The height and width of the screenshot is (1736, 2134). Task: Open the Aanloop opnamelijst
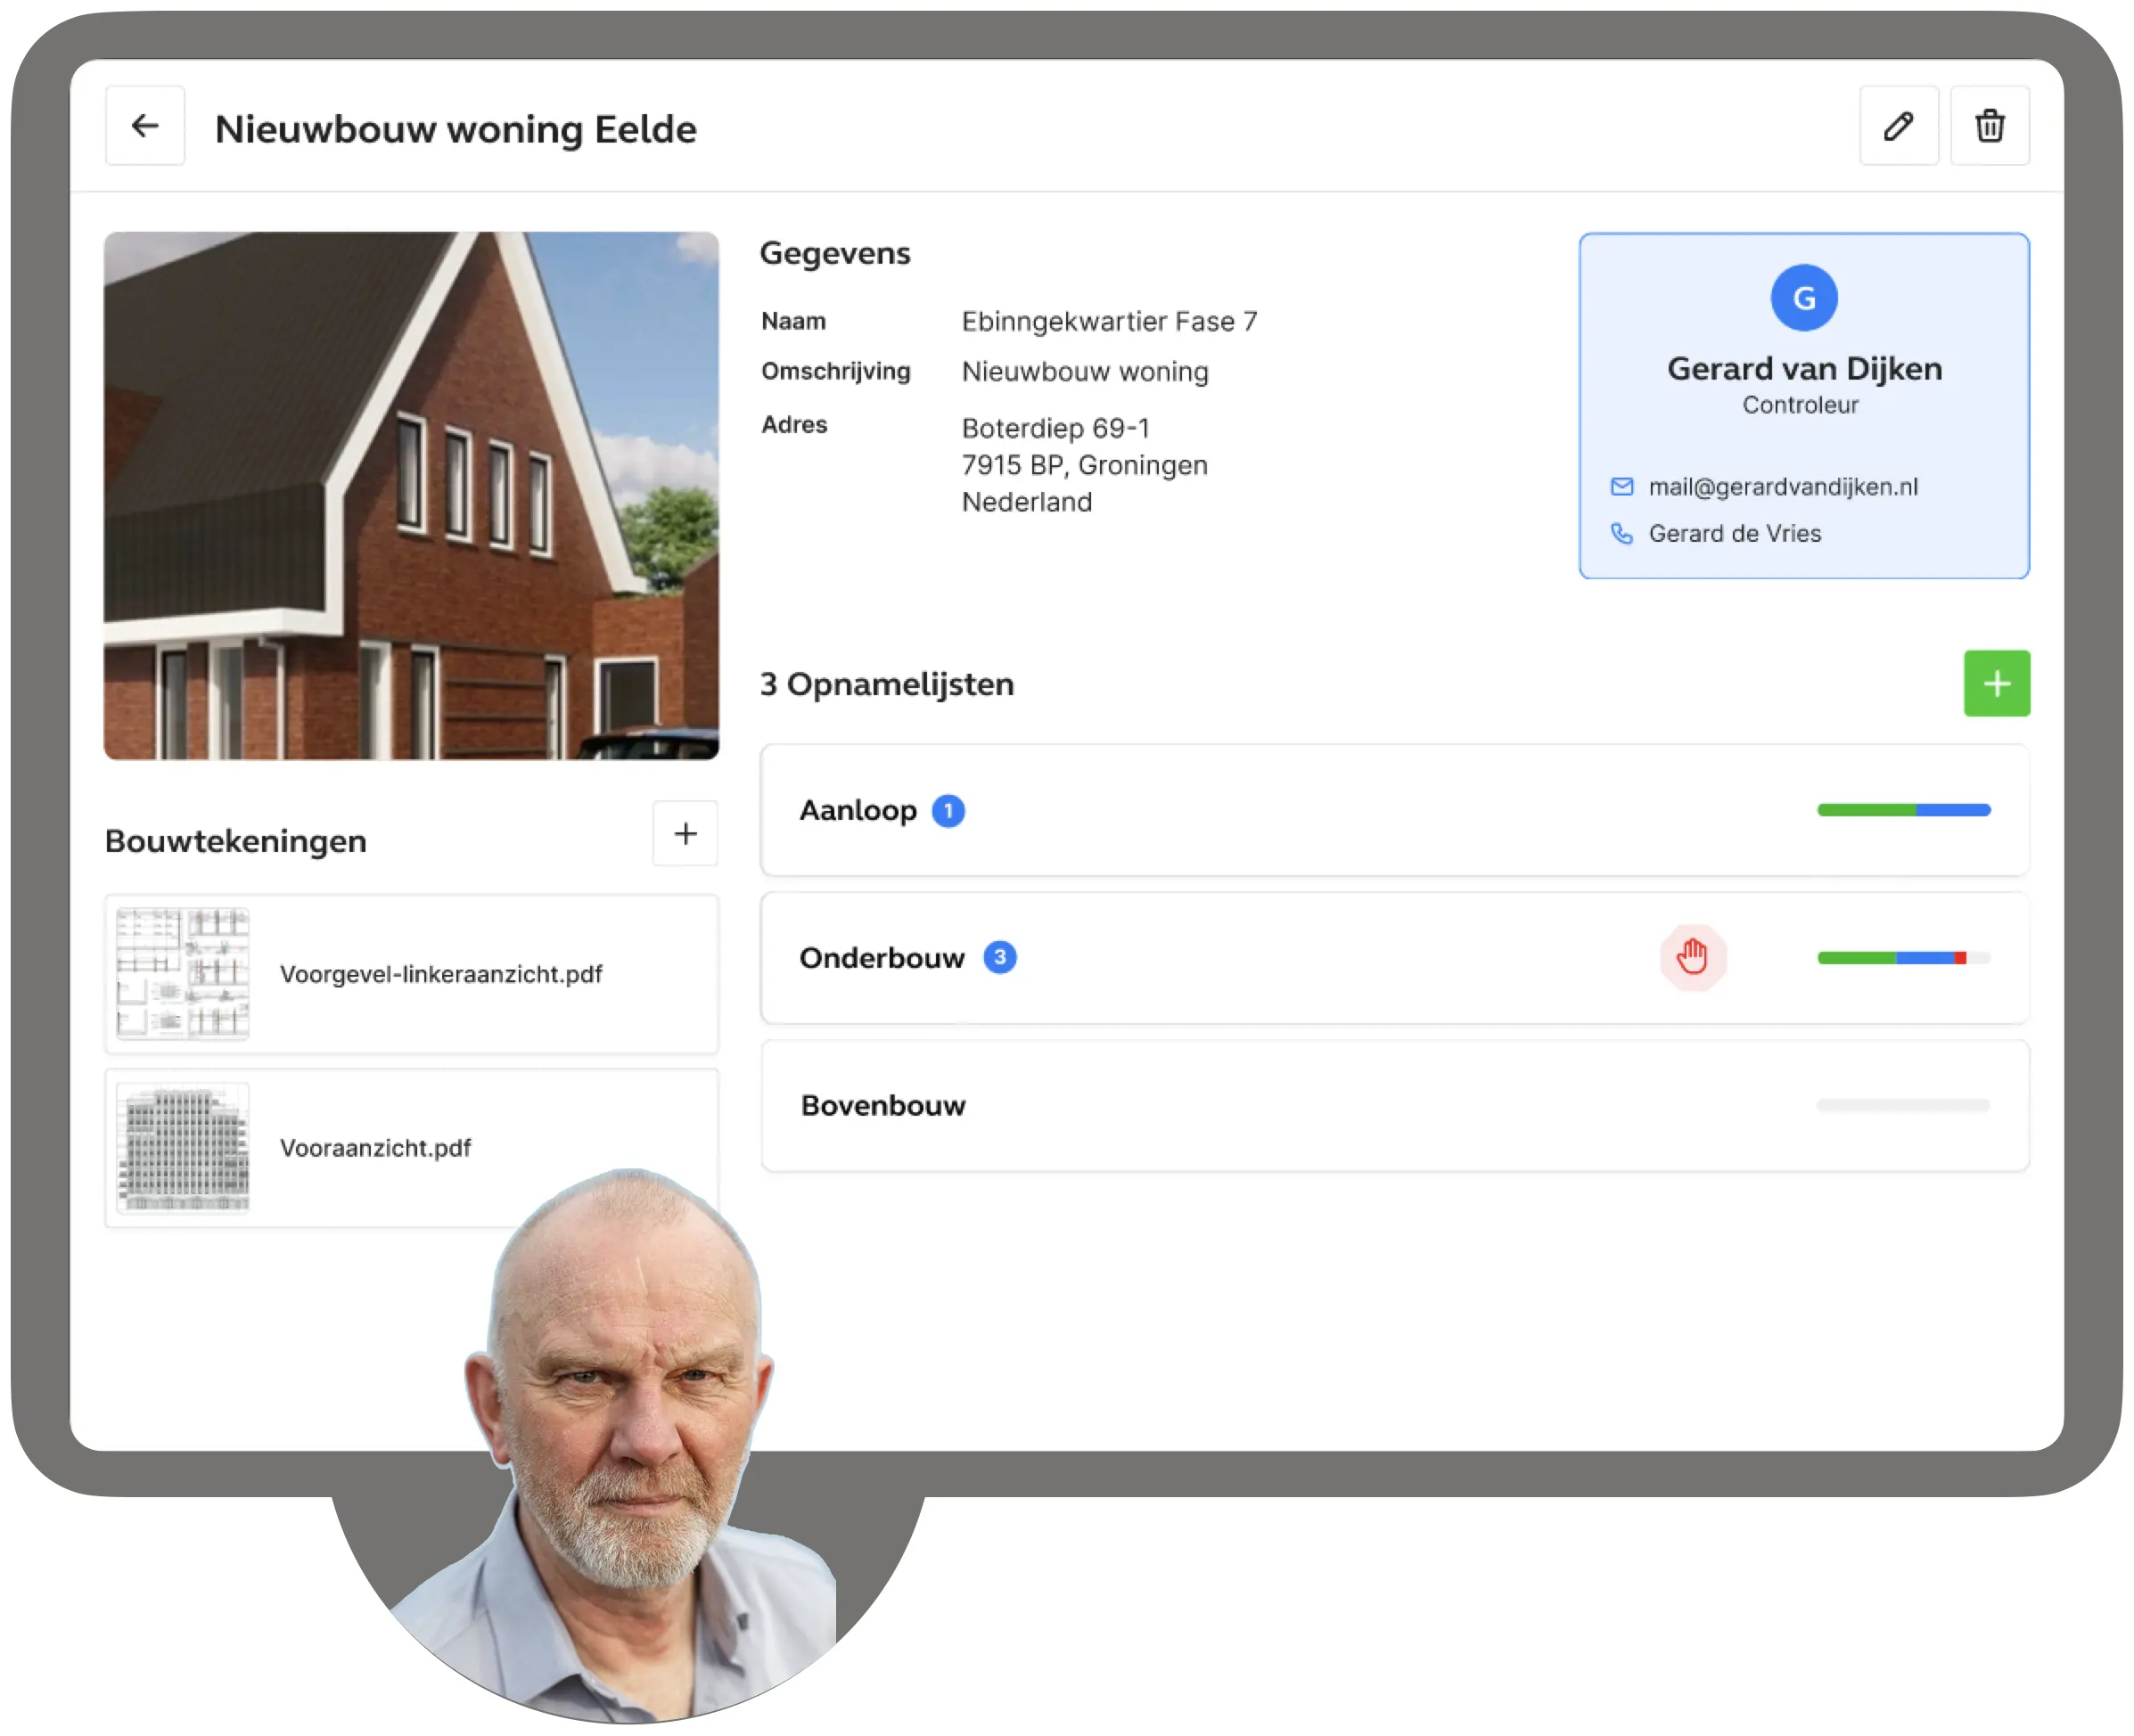point(858,811)
